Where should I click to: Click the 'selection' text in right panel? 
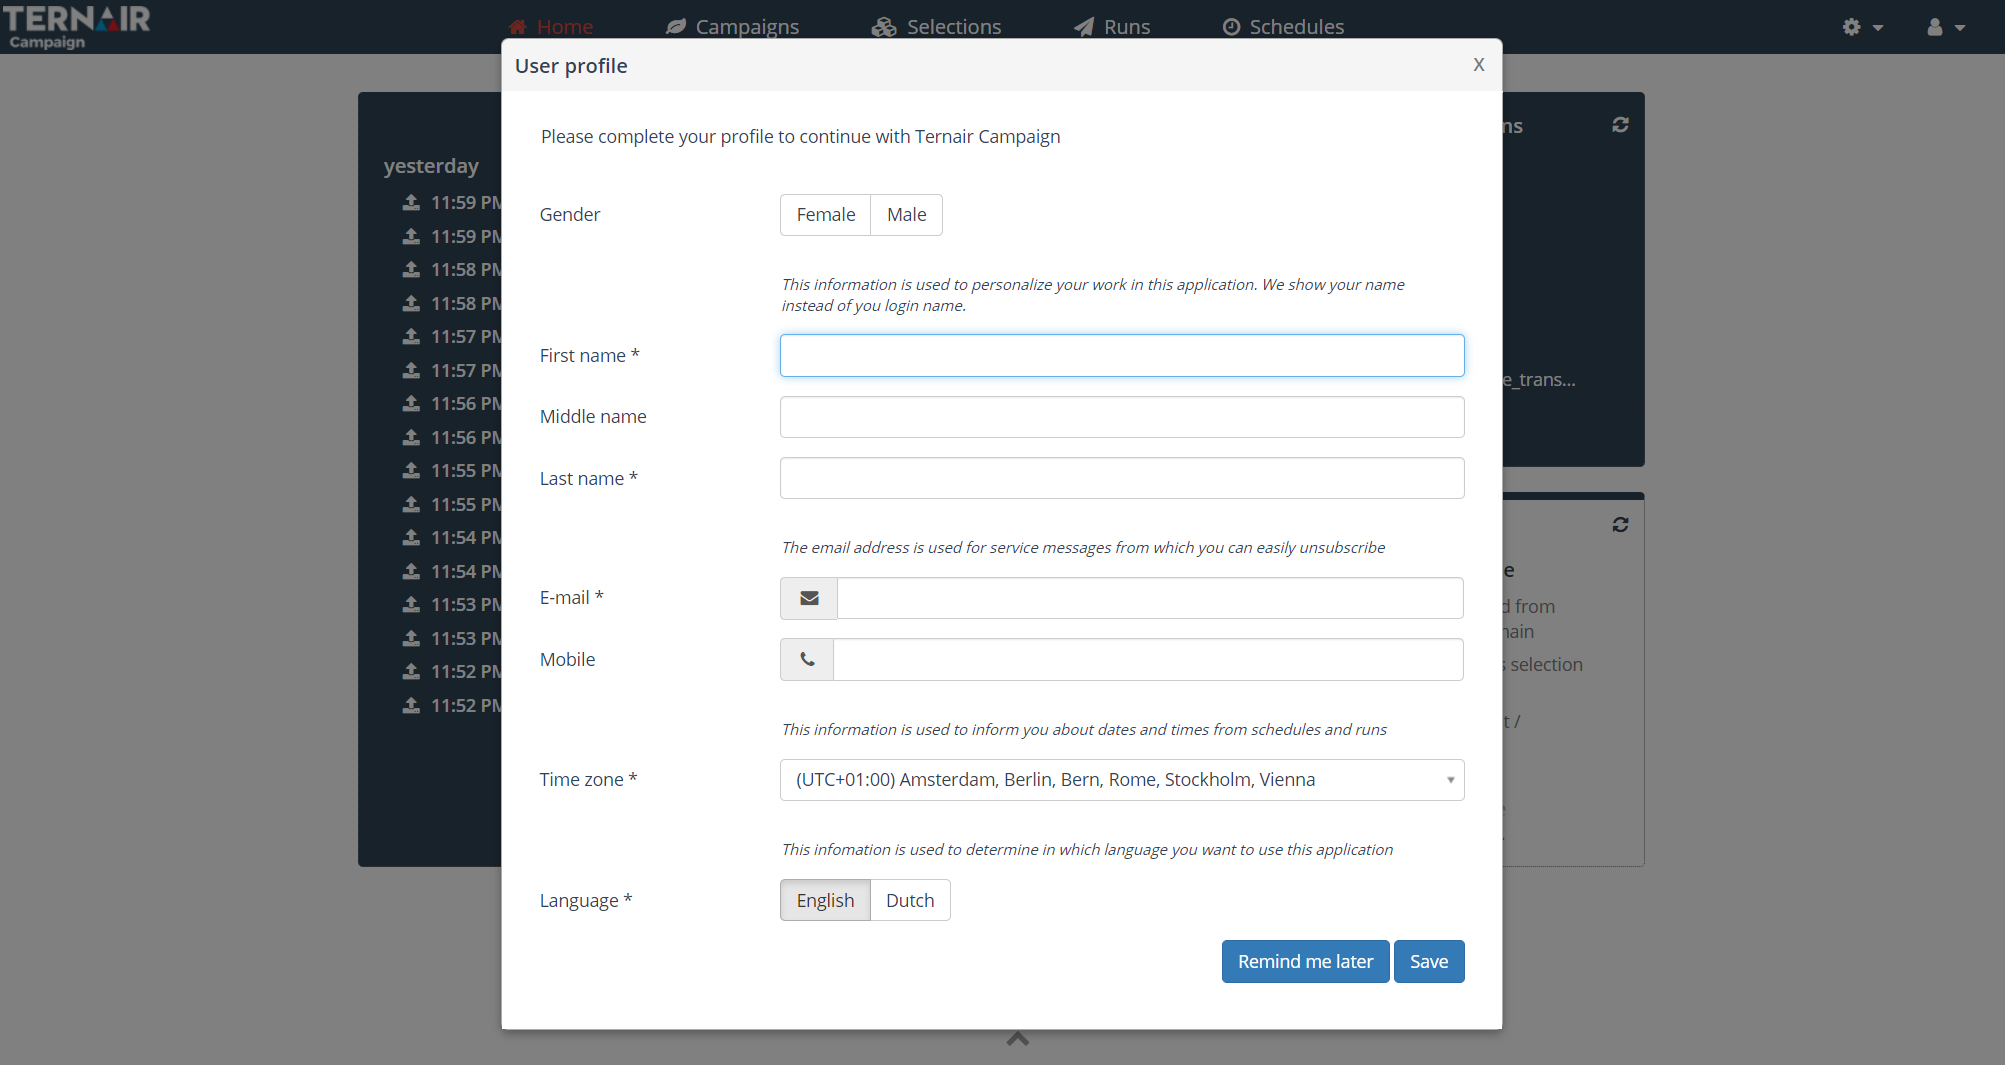1546,665
